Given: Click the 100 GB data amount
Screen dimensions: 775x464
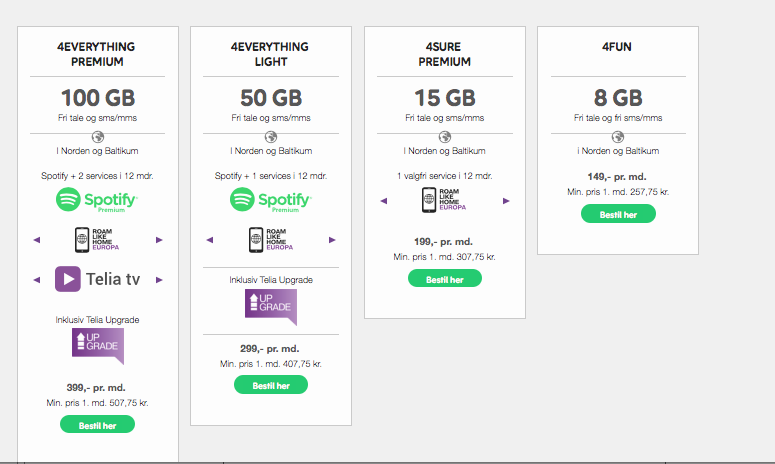Looking at the screenshot, I should pos(98,98).
